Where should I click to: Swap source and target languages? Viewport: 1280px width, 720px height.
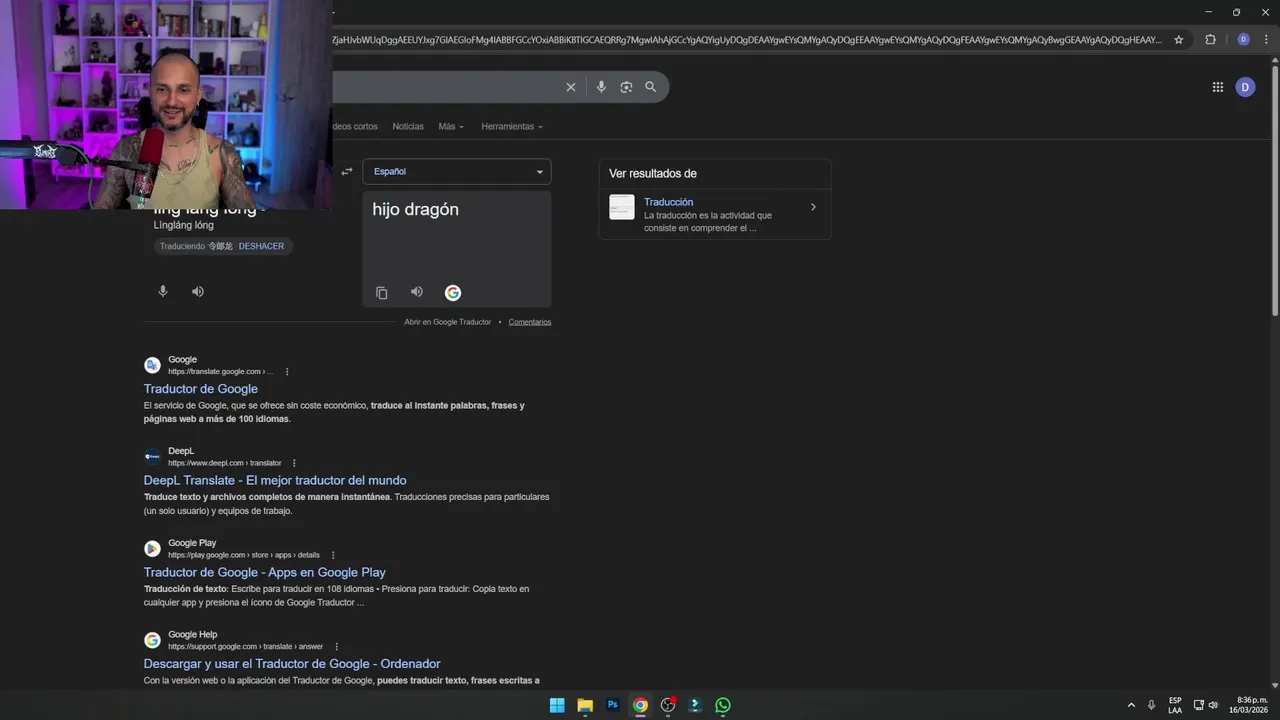(x=347, y=171)
